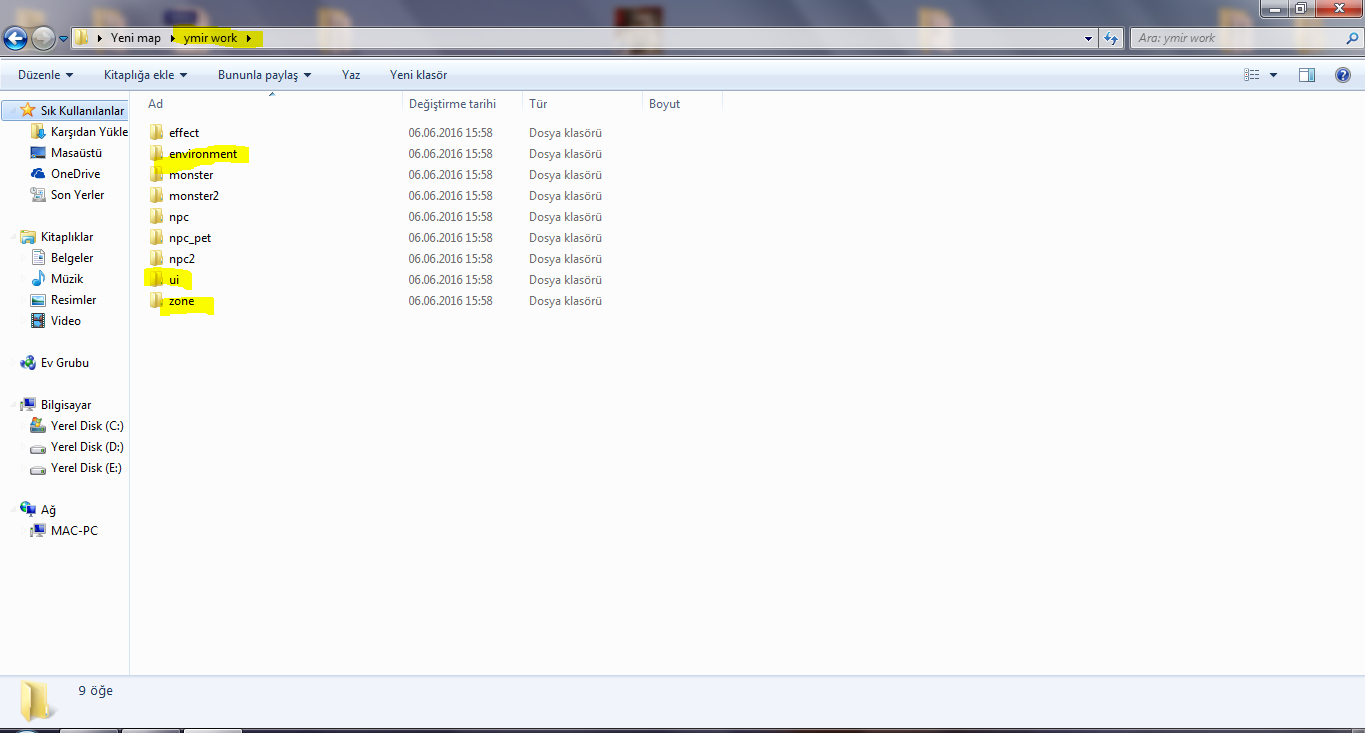Click Yeni map in the address breadcrumb

136,38
